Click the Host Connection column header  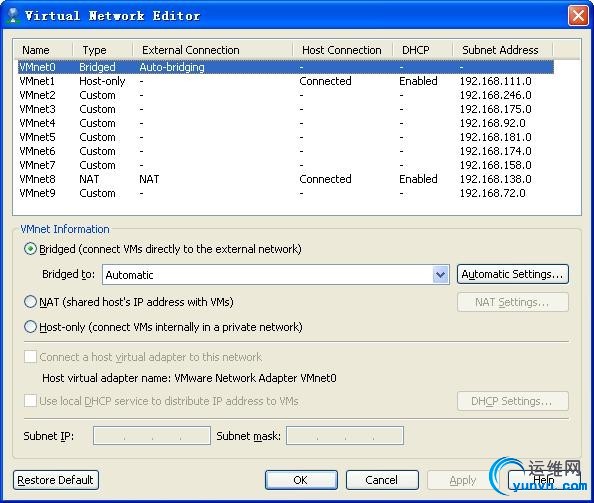342,50
